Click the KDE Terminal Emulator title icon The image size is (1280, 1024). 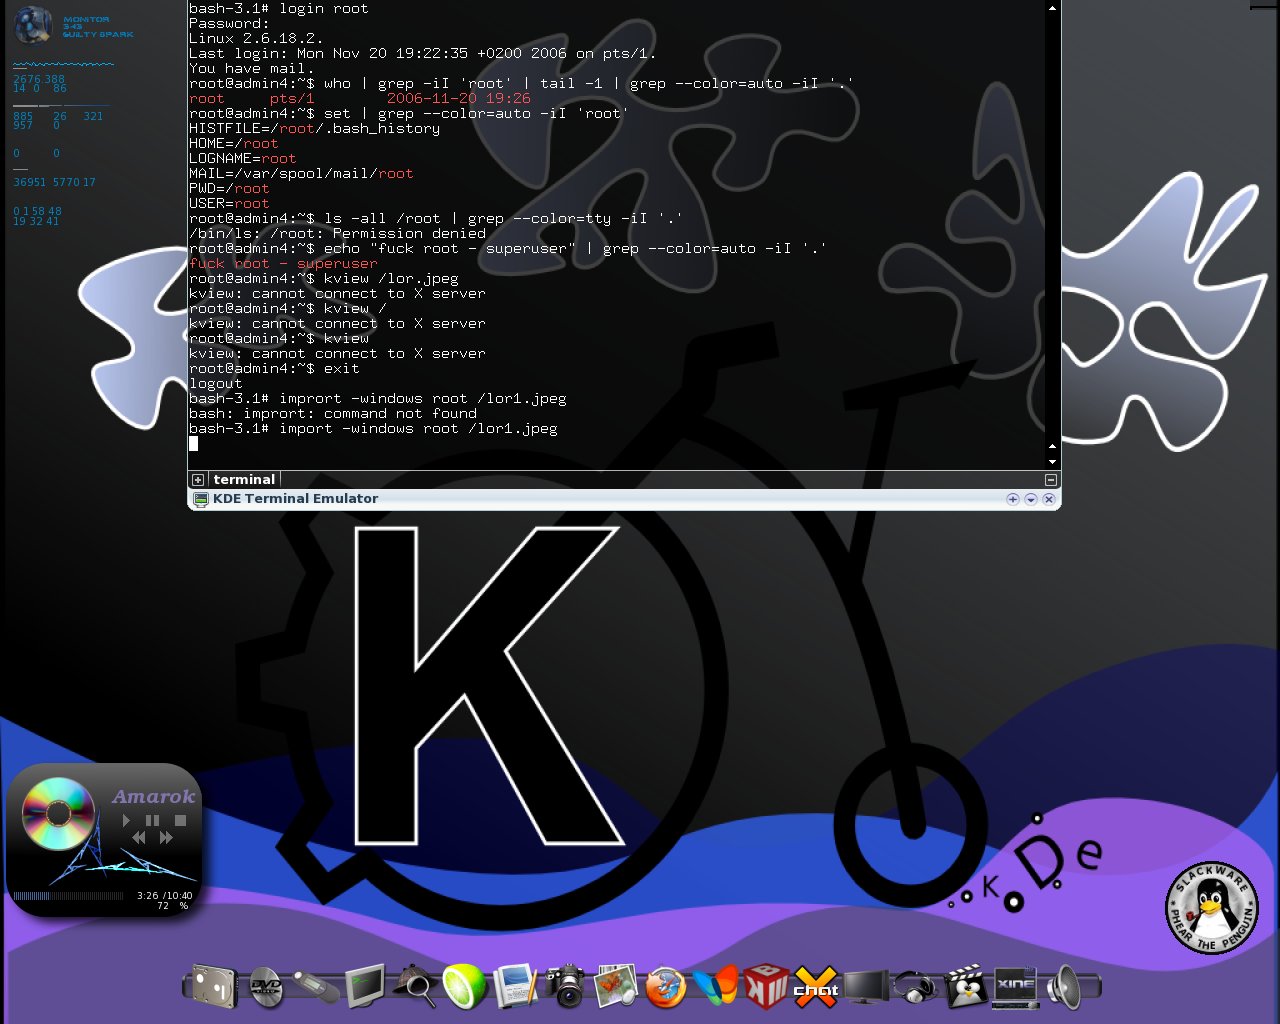click(200, 499)
